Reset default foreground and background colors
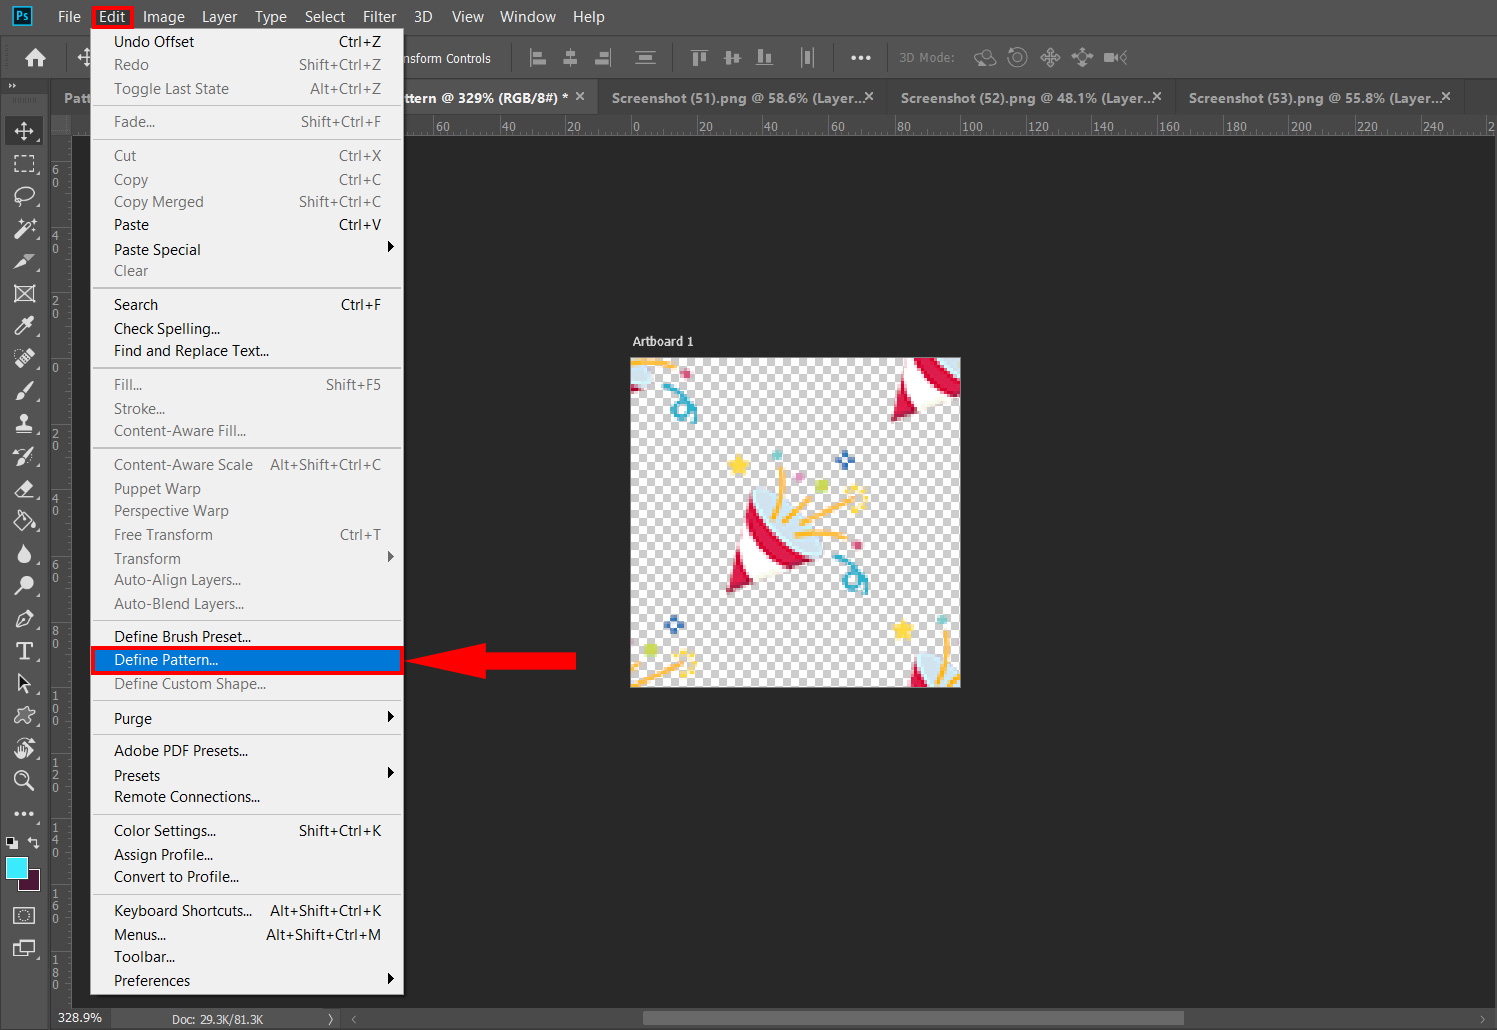This screenshot has height=1030, width=1497. click(x=11, y=843)
